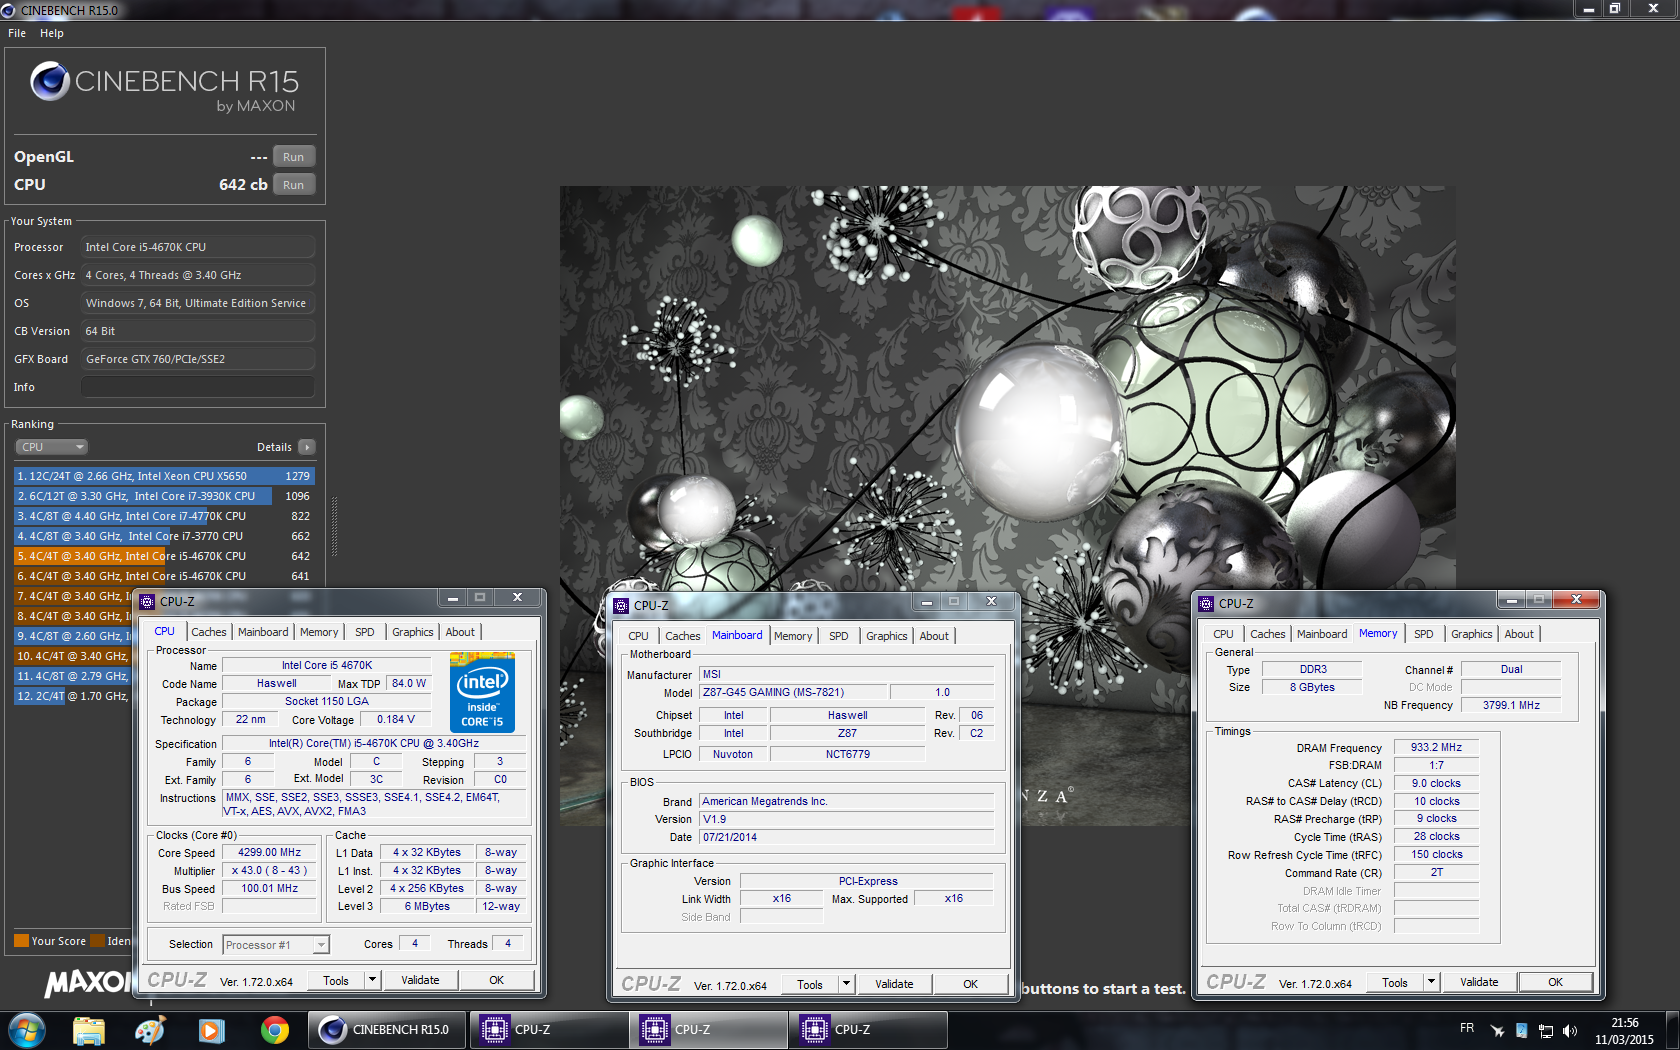This screenshot has width=1680, height=1050.
Task: Switch to the first CPU-Z taskbar button
Action: click(547, 1030)
